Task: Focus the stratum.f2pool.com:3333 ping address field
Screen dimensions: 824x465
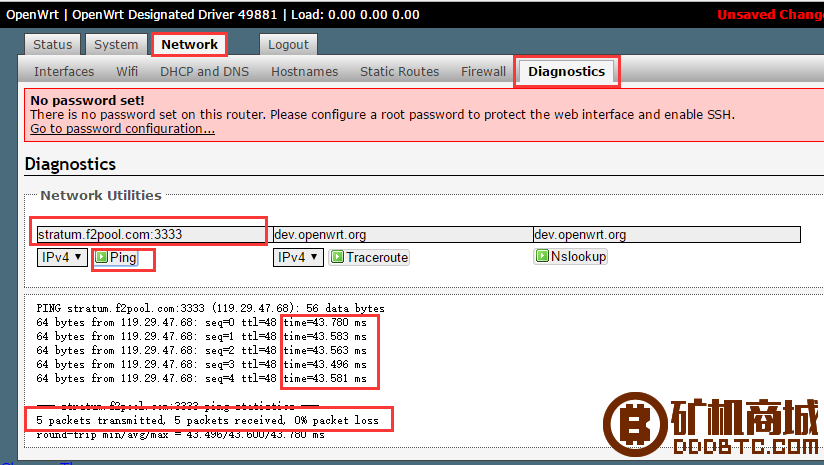Action: point(154,234)
